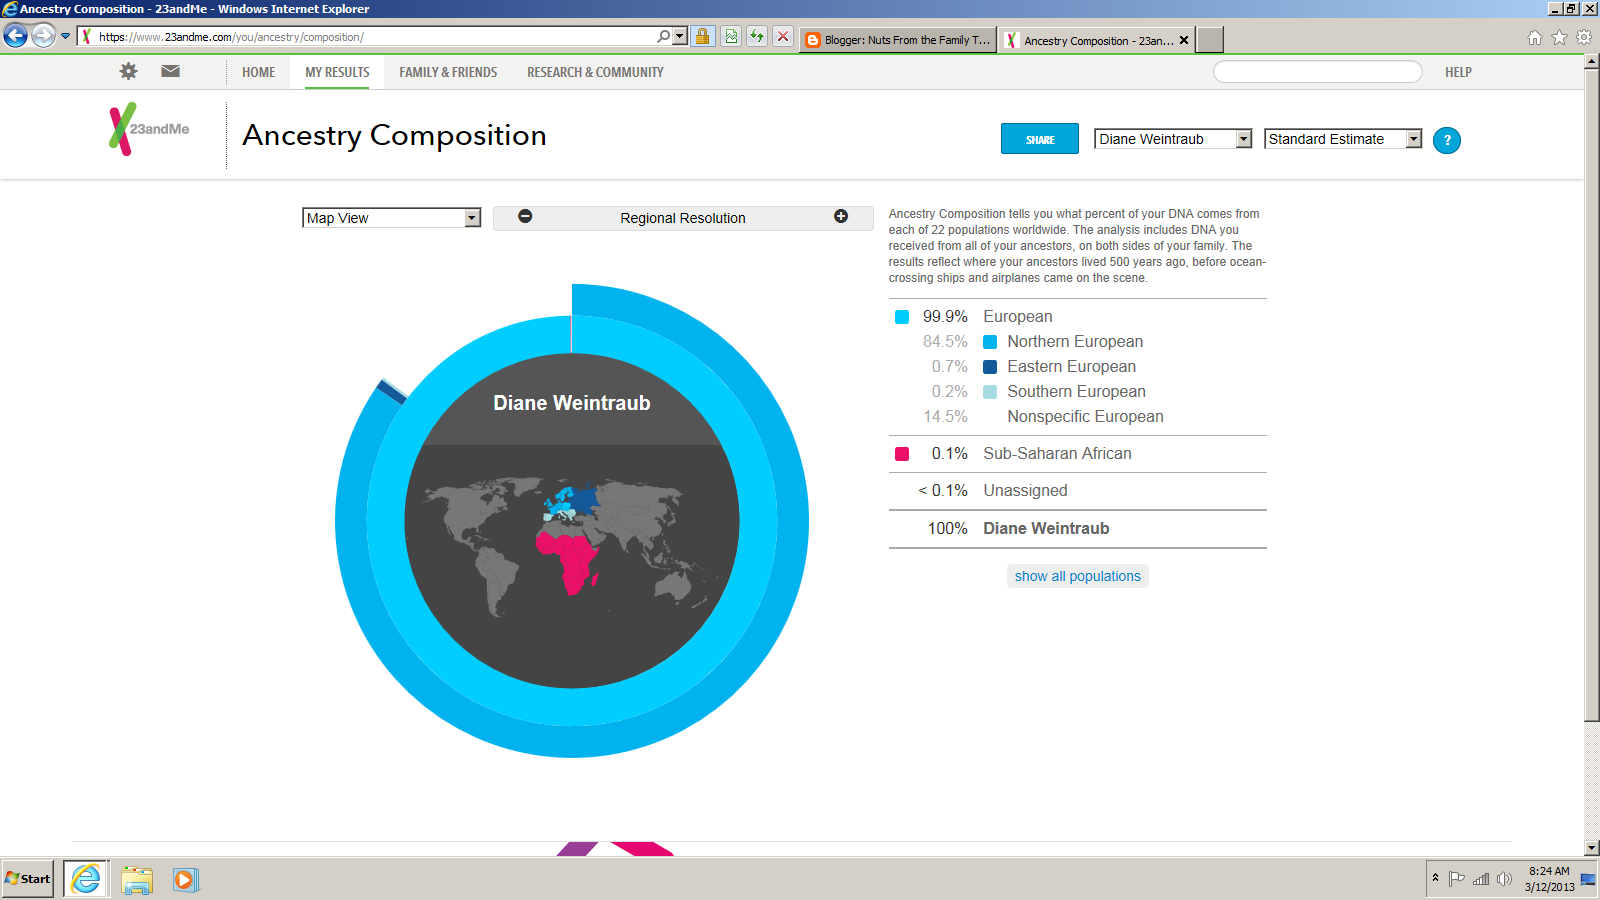1600x900 pixels.
Task: Open the mail envelope icon
Action: [x=170, y=71]
